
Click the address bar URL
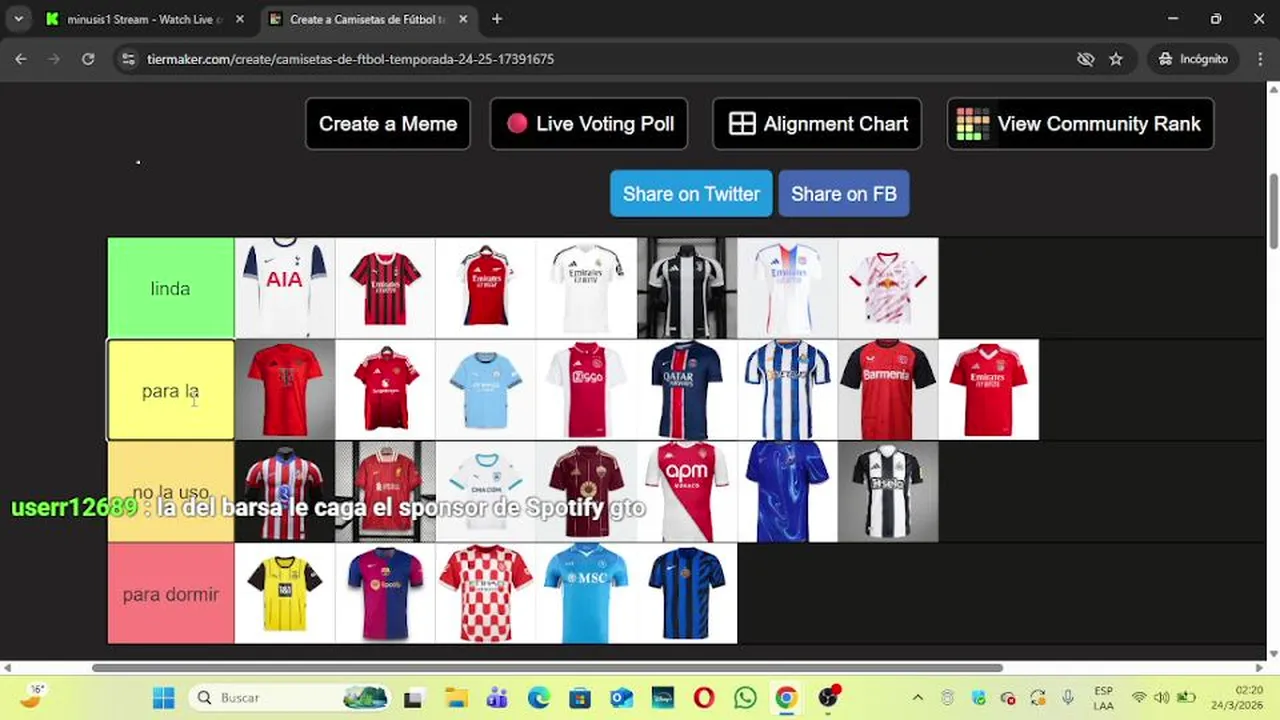point(350,59)
